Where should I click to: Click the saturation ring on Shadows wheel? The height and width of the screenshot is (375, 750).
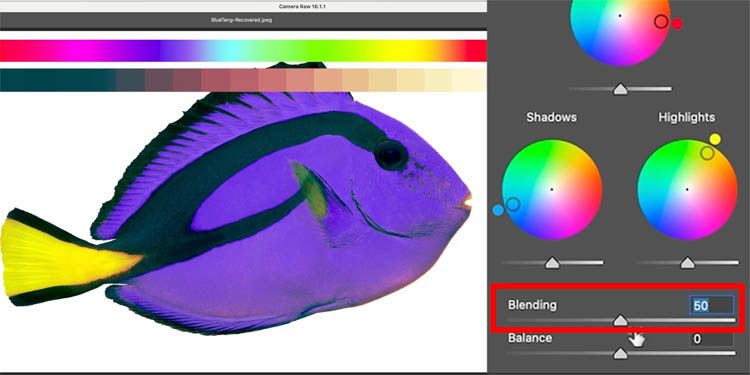point(513,204)
